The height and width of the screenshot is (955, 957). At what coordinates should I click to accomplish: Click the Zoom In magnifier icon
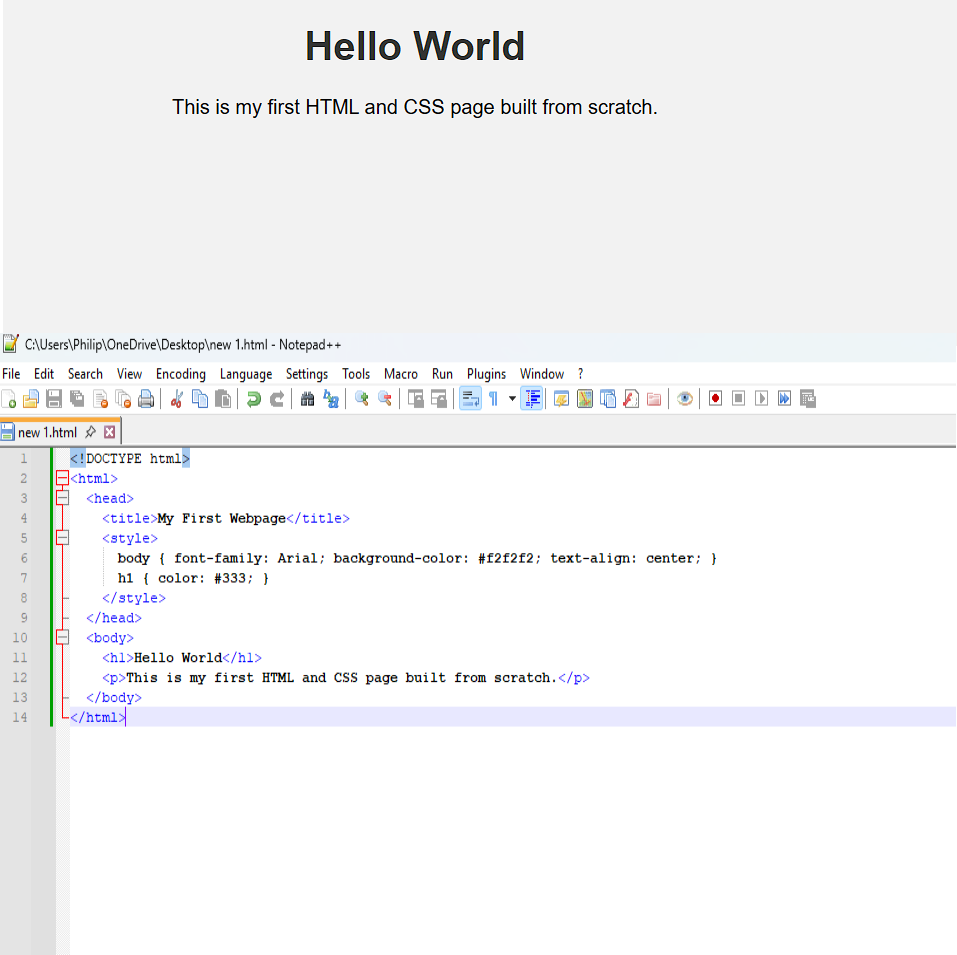click(362, 399)
